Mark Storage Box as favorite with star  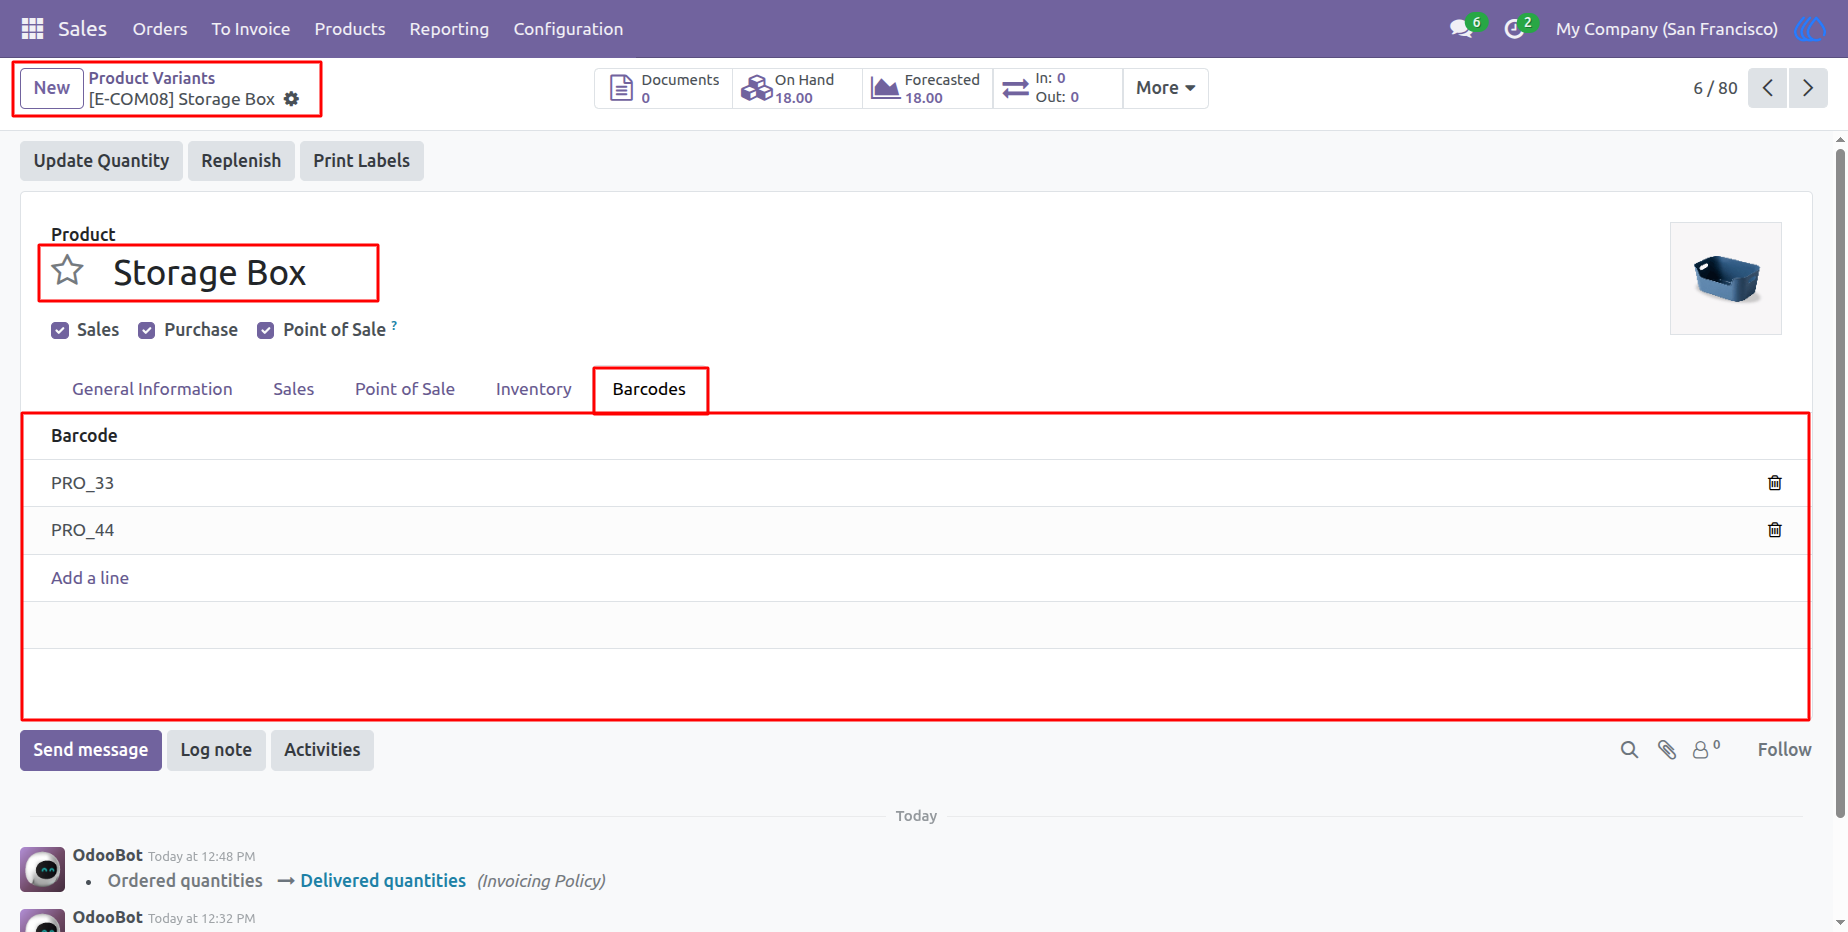(68, 270)
